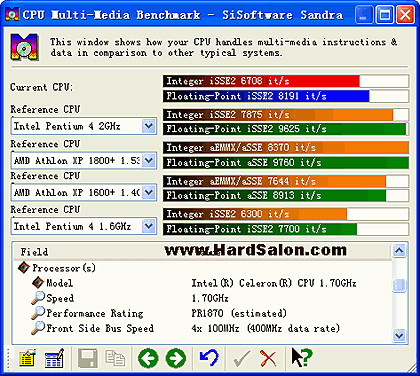The width and height of the screenshot is (420, 376).
Task: Go back with green left arrow
Action: (148, 358)
